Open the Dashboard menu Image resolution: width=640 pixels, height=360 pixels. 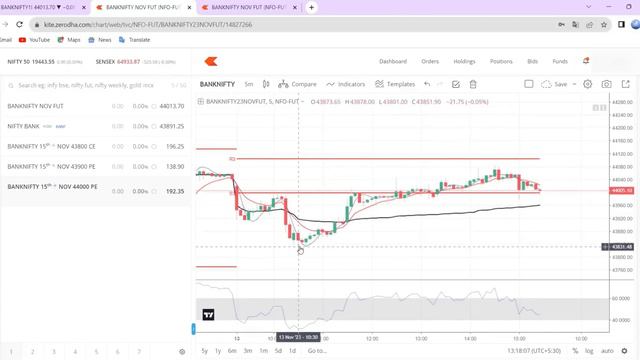pyautogui.click(x=393, y=61)
